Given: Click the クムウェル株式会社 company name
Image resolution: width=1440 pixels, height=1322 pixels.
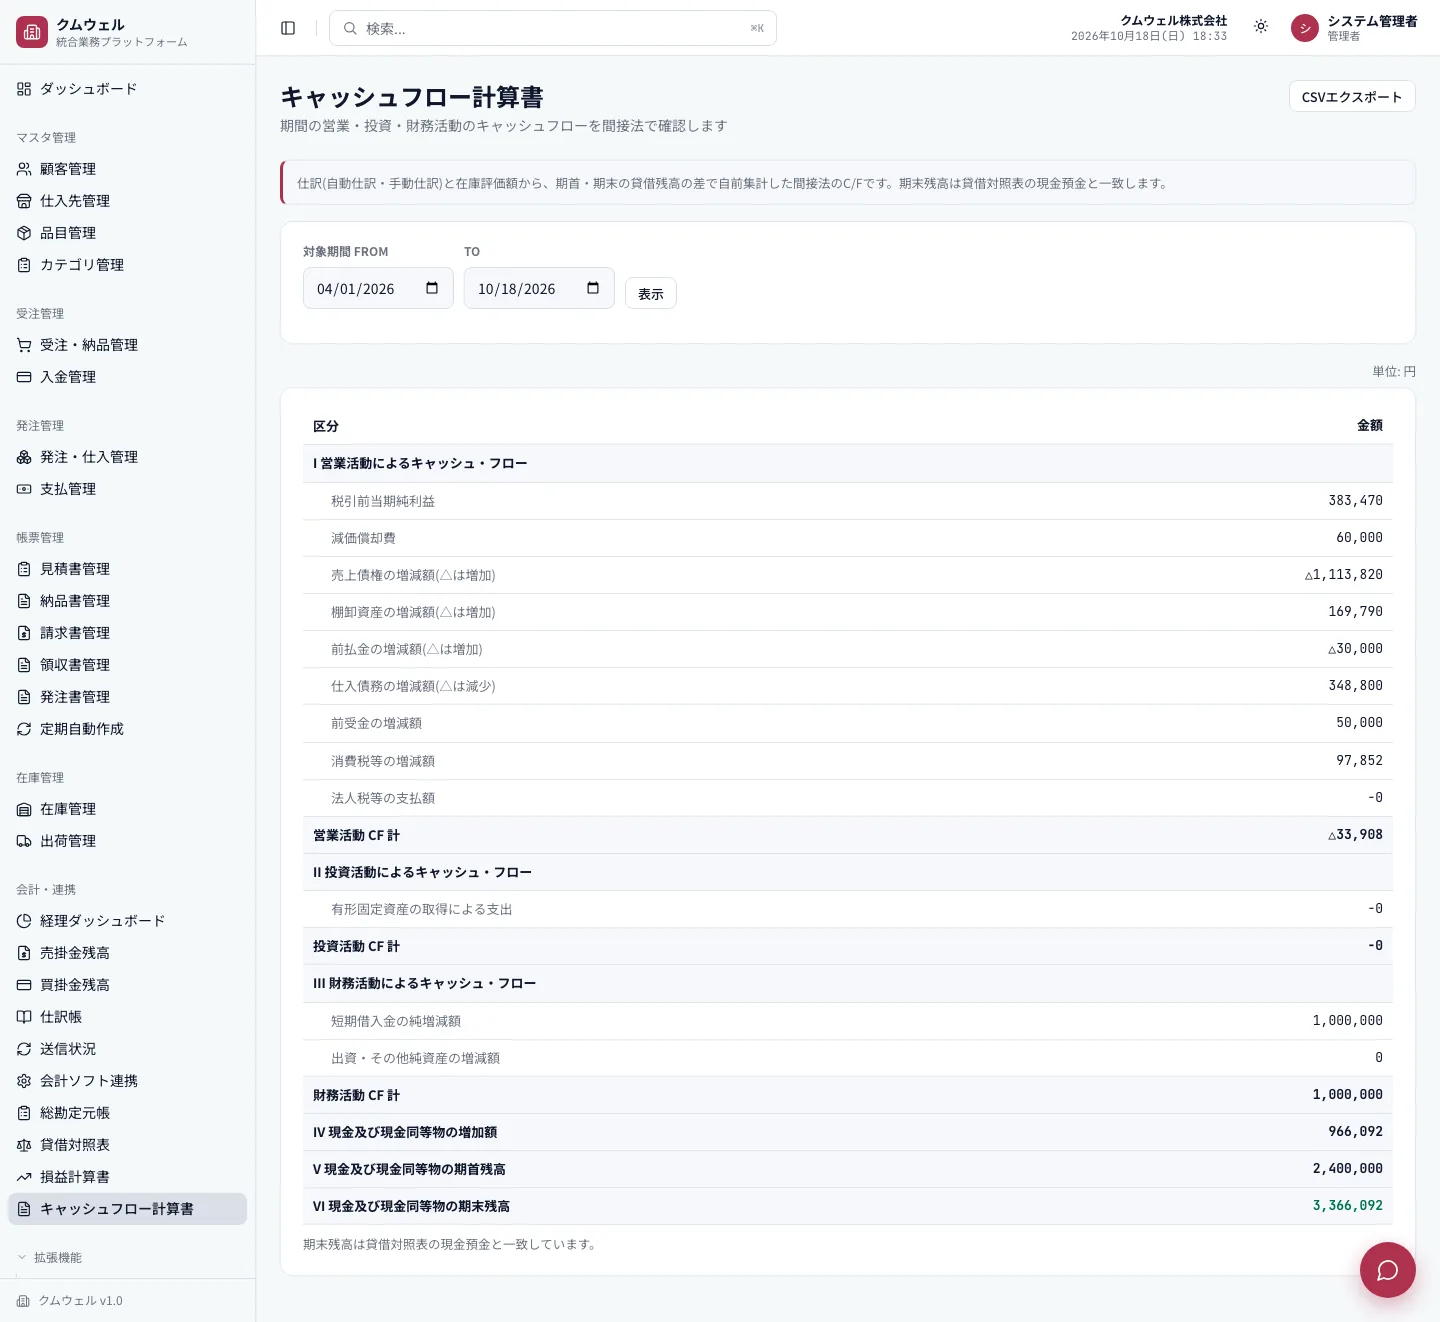Looking at the screenshot, I should tap(1173, 20).
